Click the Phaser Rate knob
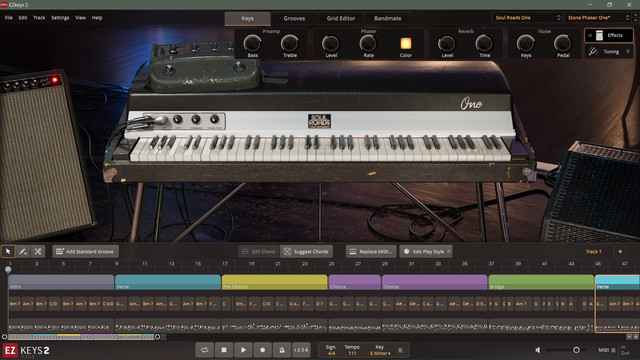The height and width of the screenshot is (360, 640). (368, 43)
